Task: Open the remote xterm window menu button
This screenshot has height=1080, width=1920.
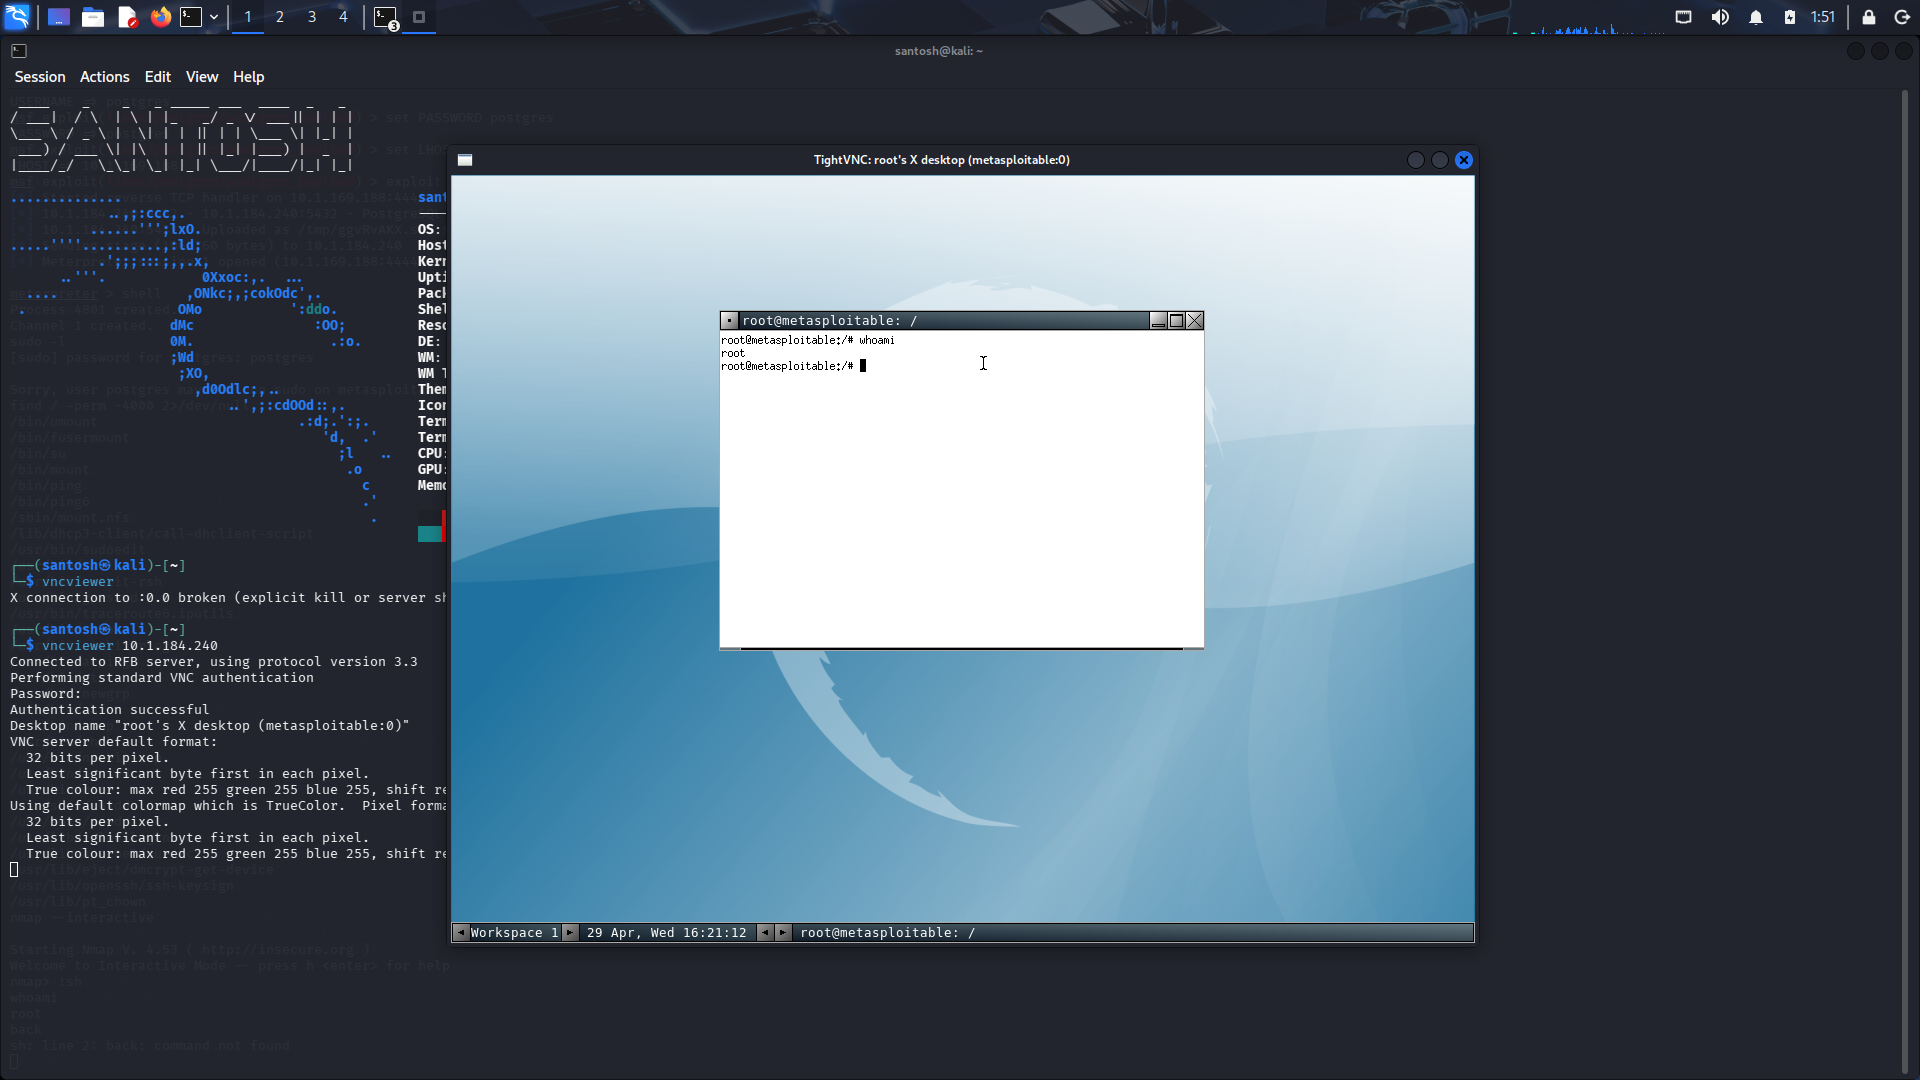Action: (730, 321)
